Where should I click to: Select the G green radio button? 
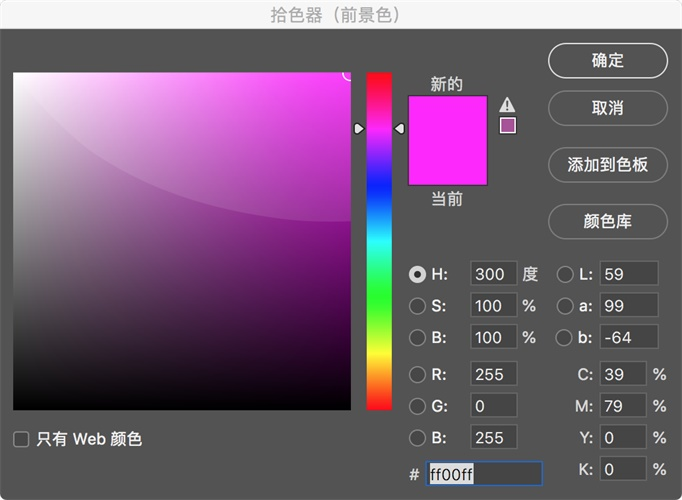[418, 406]
